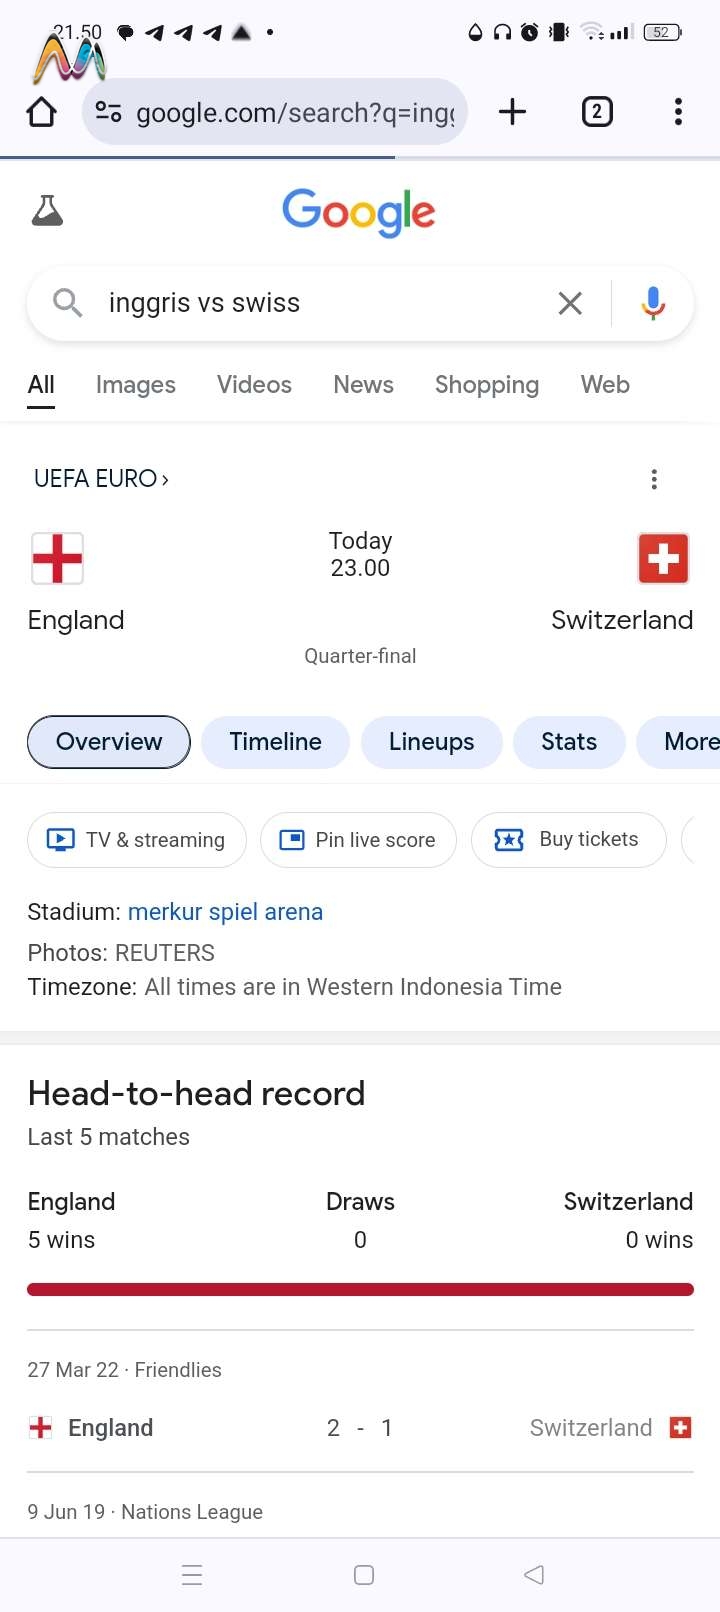Screen dimensions: 720x1612
Task: Tap the Buy tickets button
Action: pyautogui.click(x=568, y=840)
